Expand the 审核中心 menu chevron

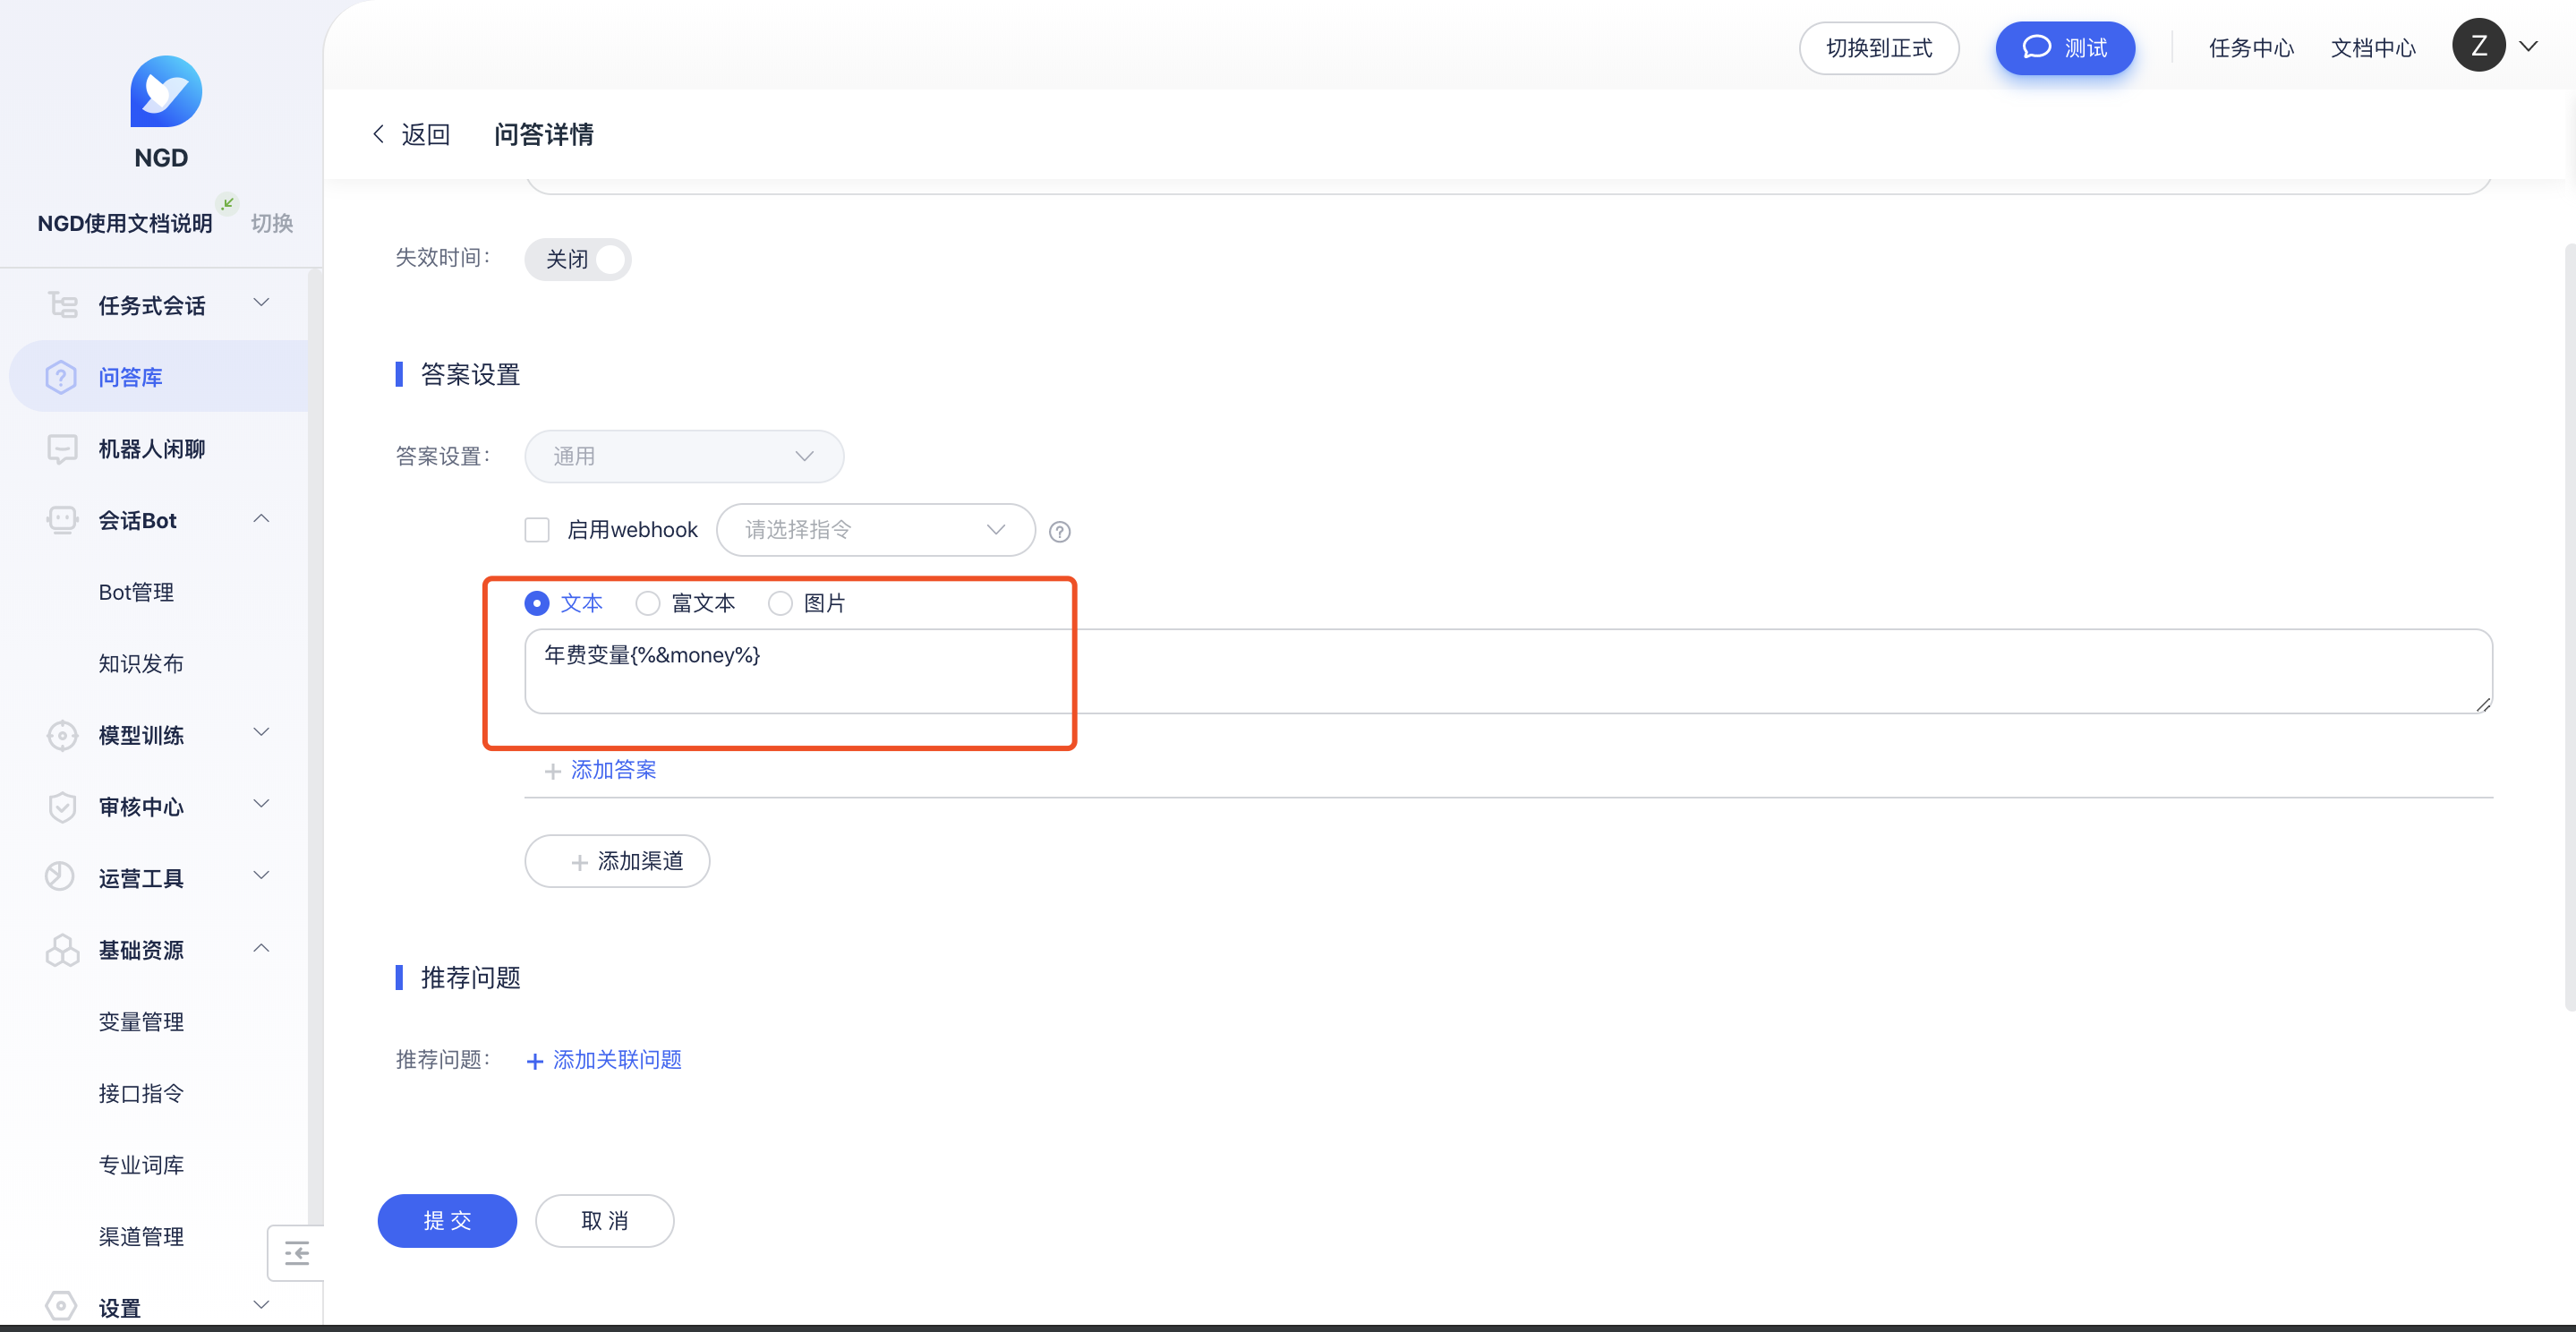click(261, 803)
